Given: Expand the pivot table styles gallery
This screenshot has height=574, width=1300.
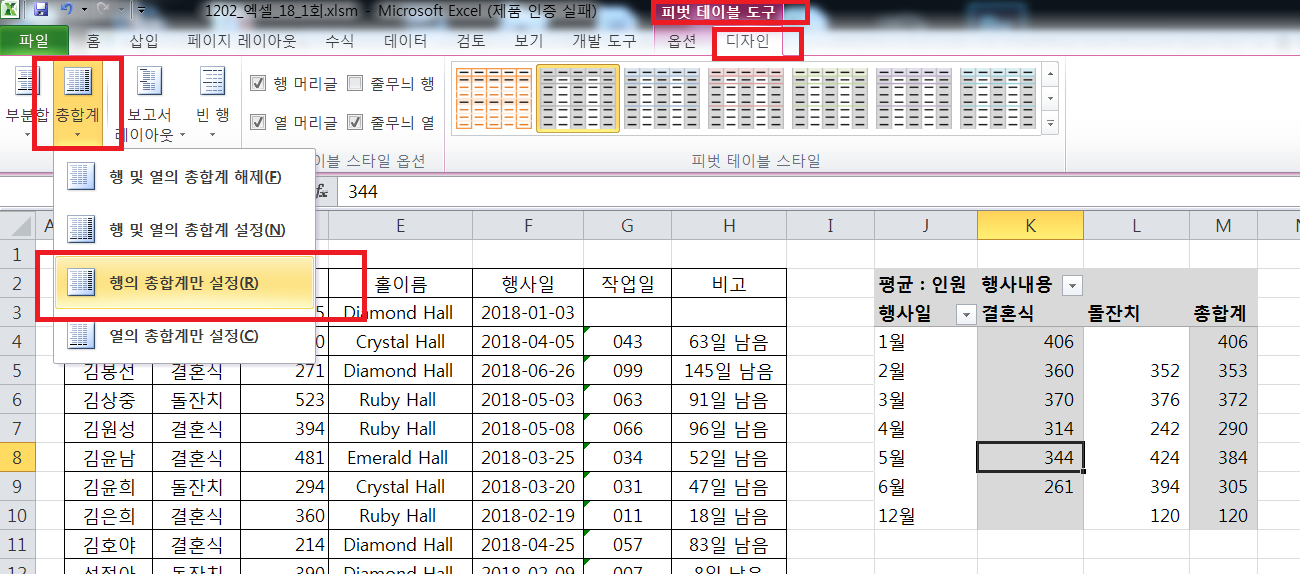Looking at the screenshot, I should (1050, 124).
